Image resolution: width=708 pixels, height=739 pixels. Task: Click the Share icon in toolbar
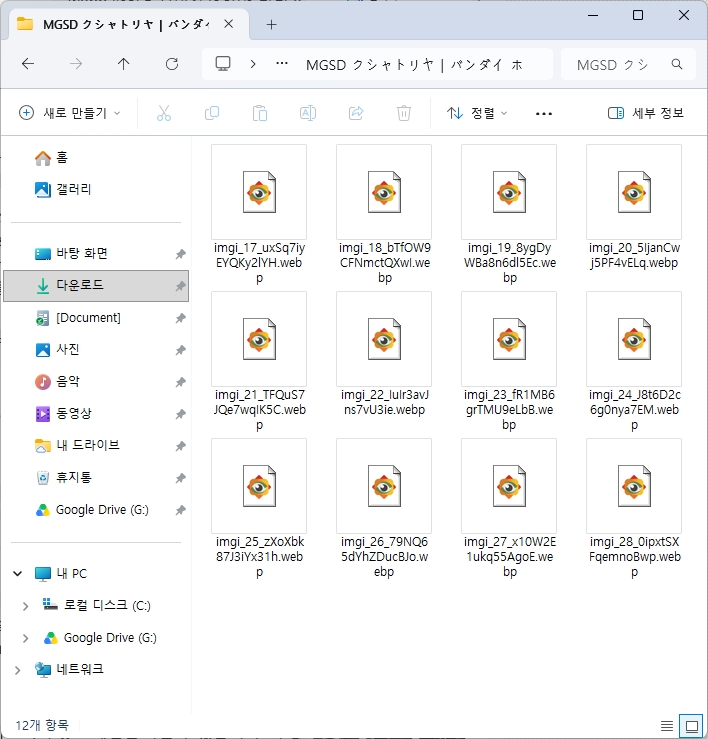[356, 113]
